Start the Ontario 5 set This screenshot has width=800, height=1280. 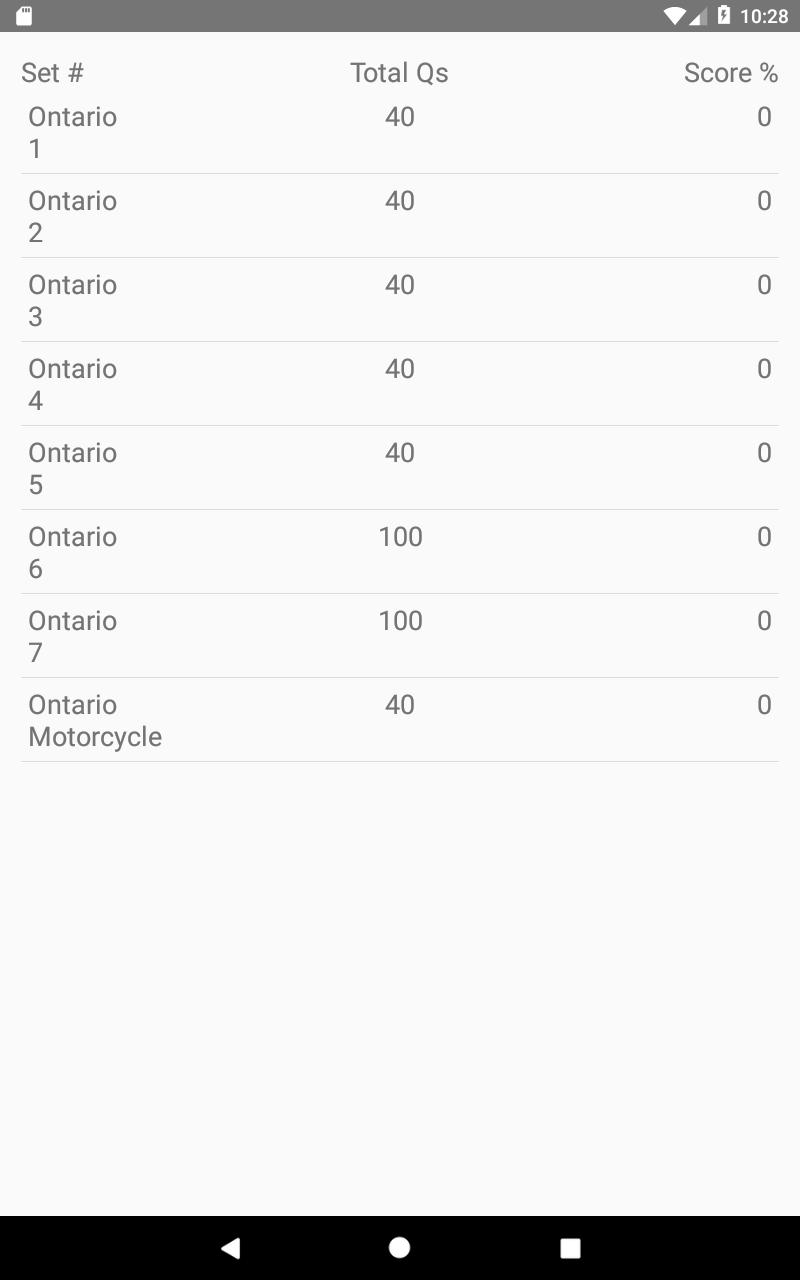coord(400,468)
